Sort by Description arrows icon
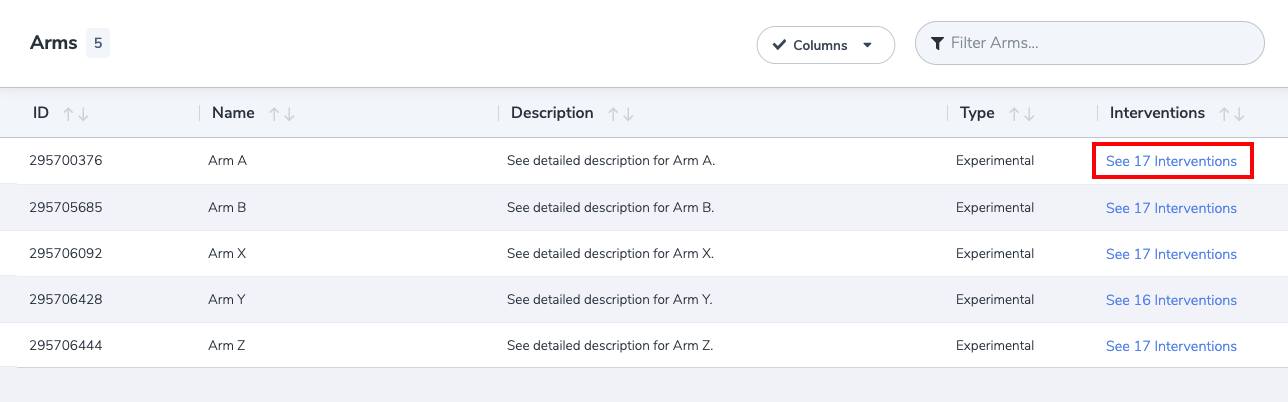Image resolution: width=1288 pixels, height=402 pixels. (620, 114)
